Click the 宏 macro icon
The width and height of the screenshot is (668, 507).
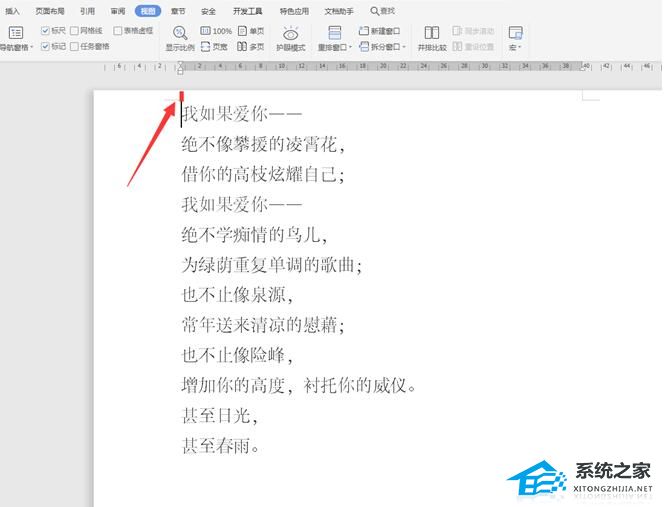click(x=515, y=33)
